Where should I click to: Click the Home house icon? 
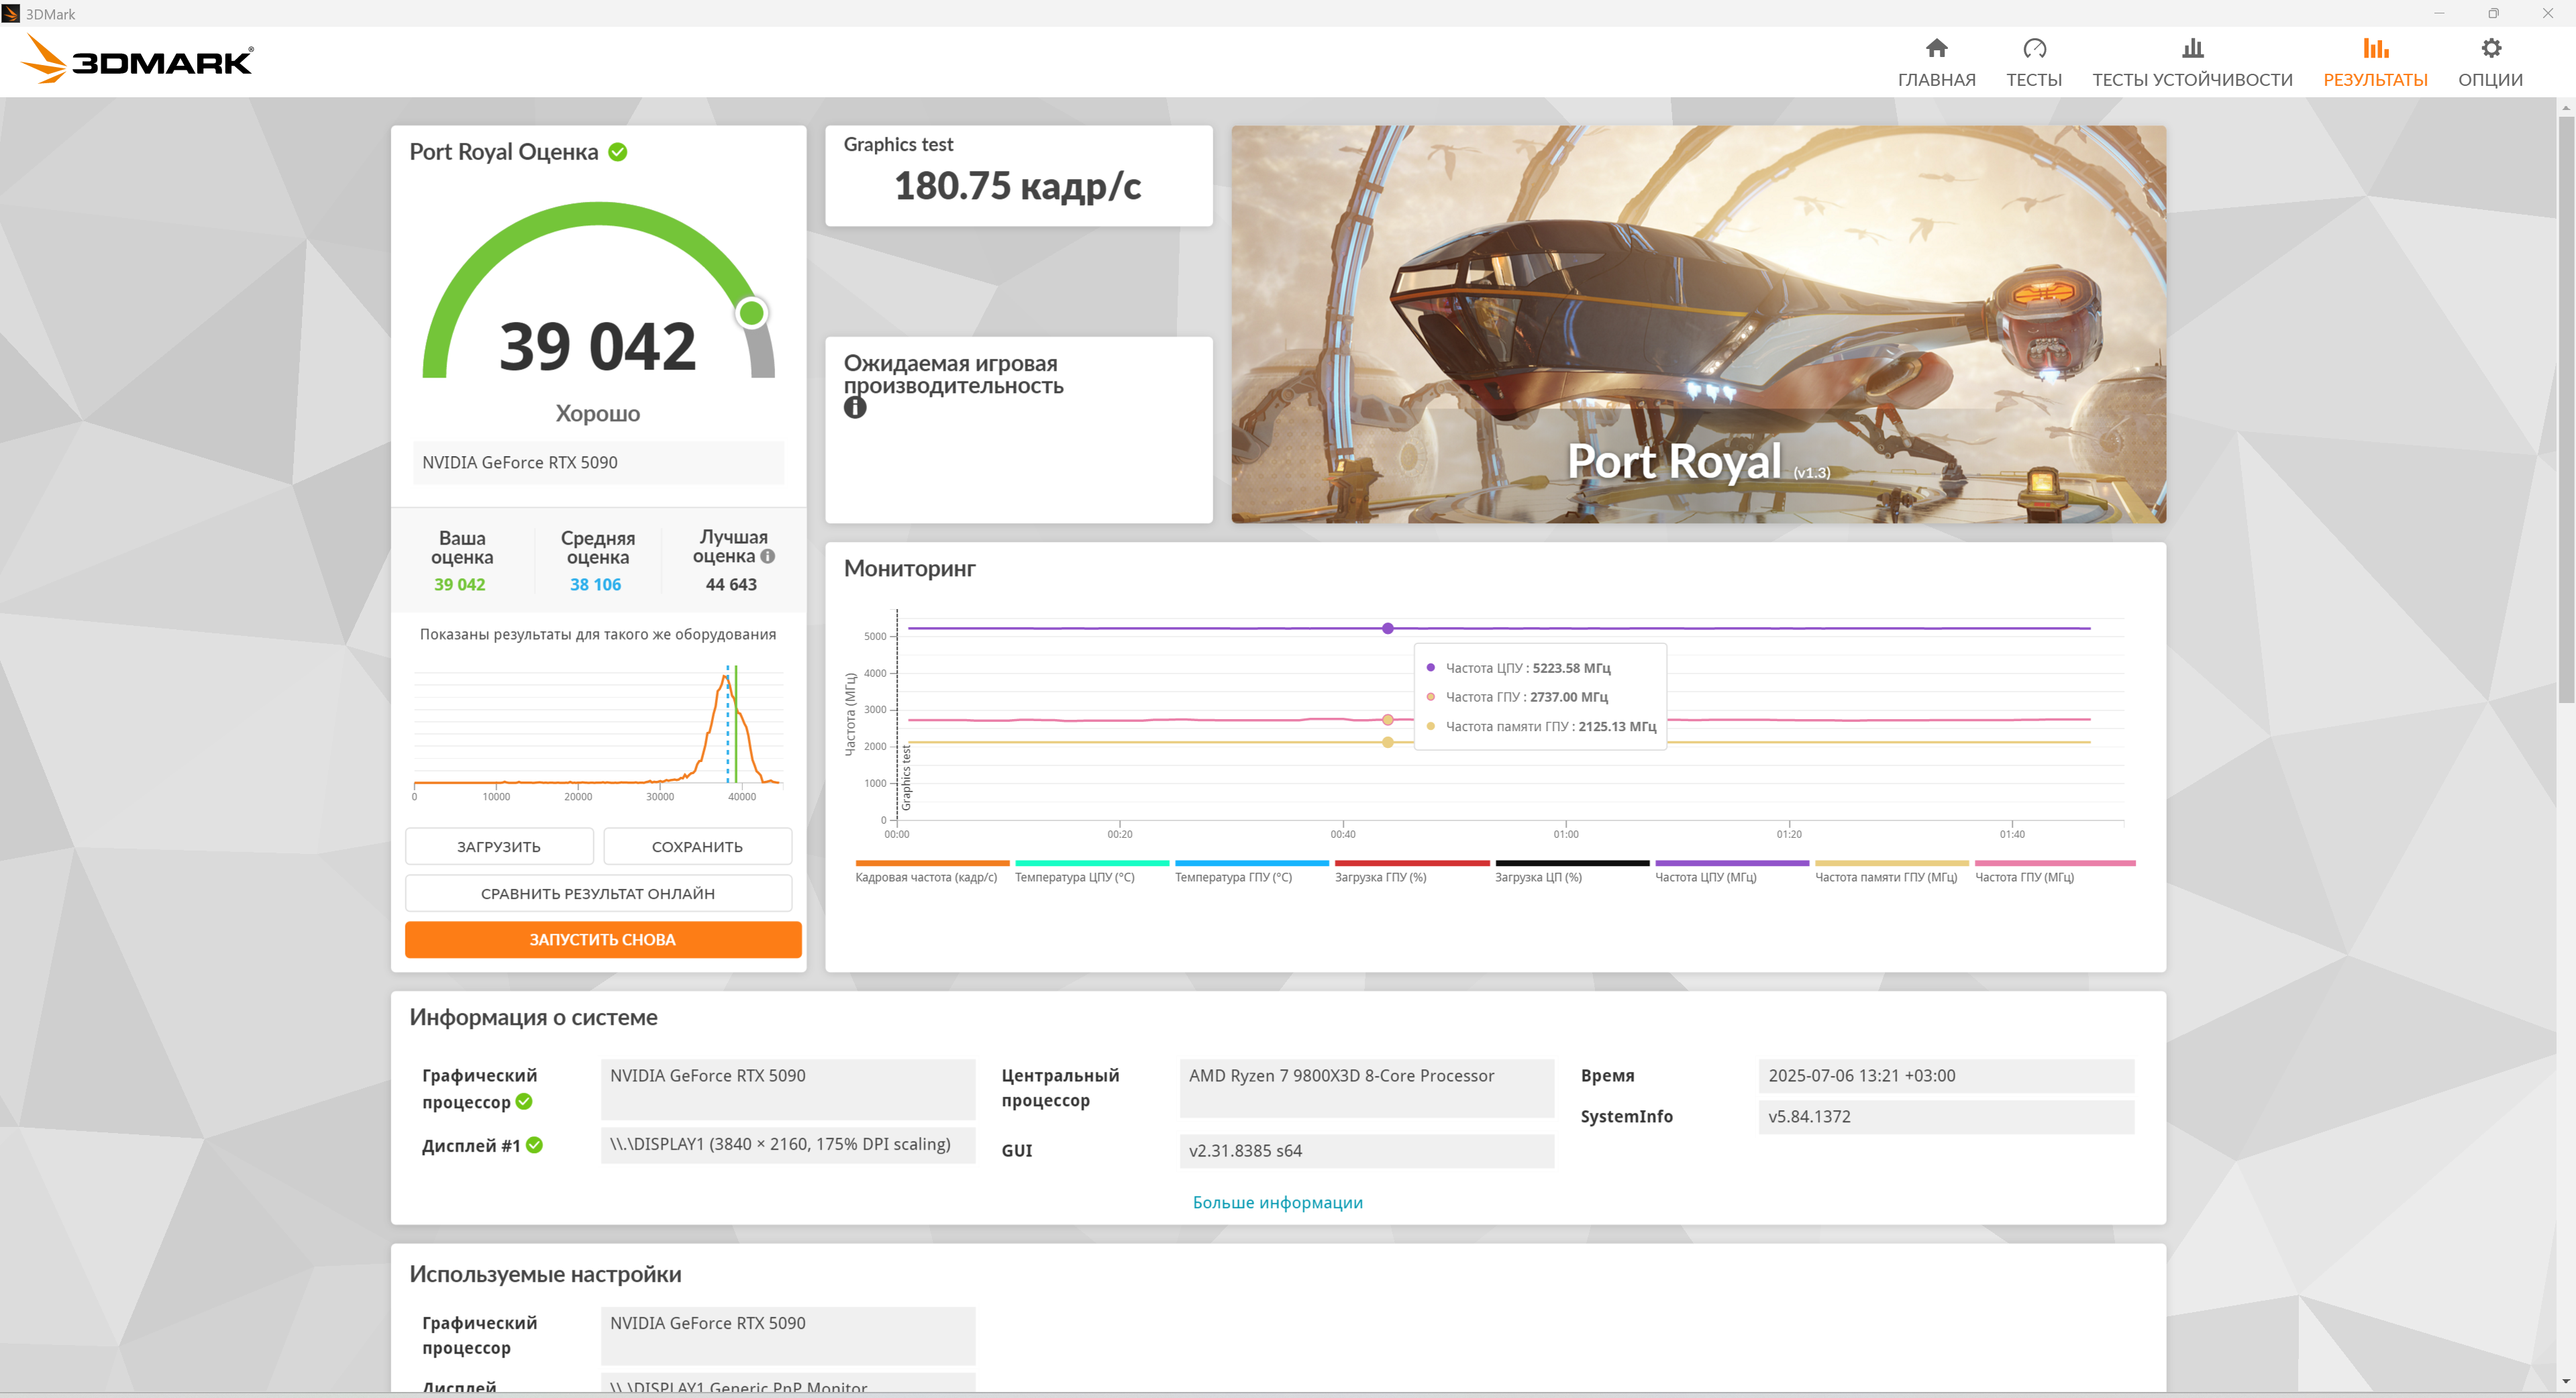pos(1936,48)
